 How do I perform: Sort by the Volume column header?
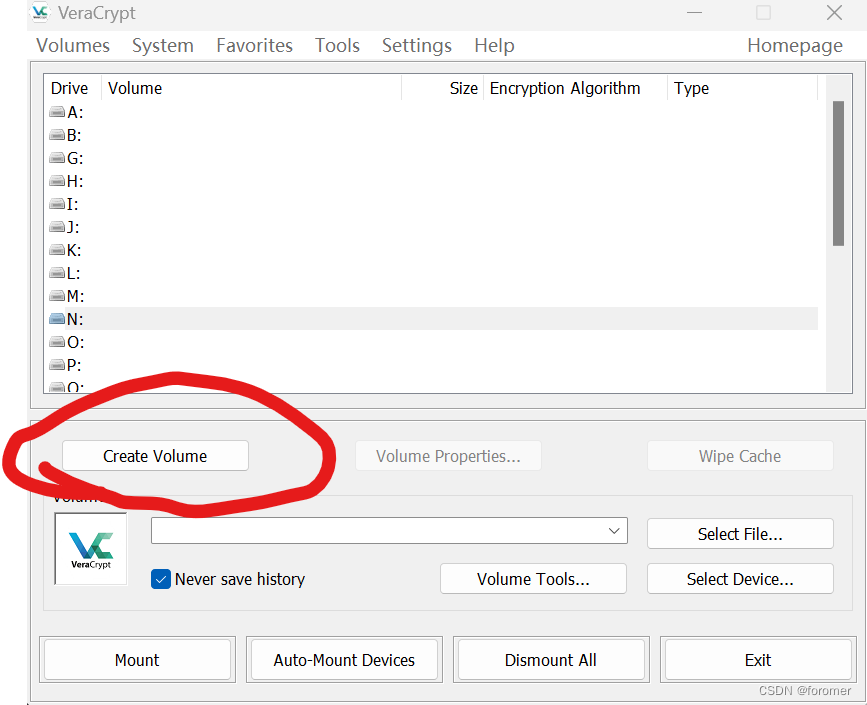click(x=252, y=88)
